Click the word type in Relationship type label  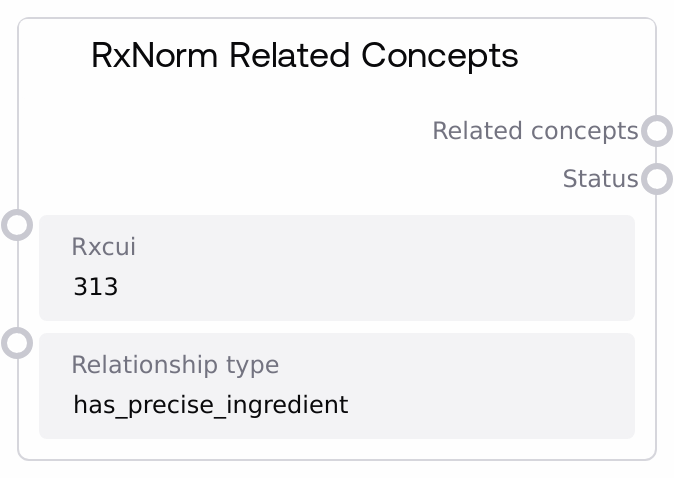tap(252, 365)
